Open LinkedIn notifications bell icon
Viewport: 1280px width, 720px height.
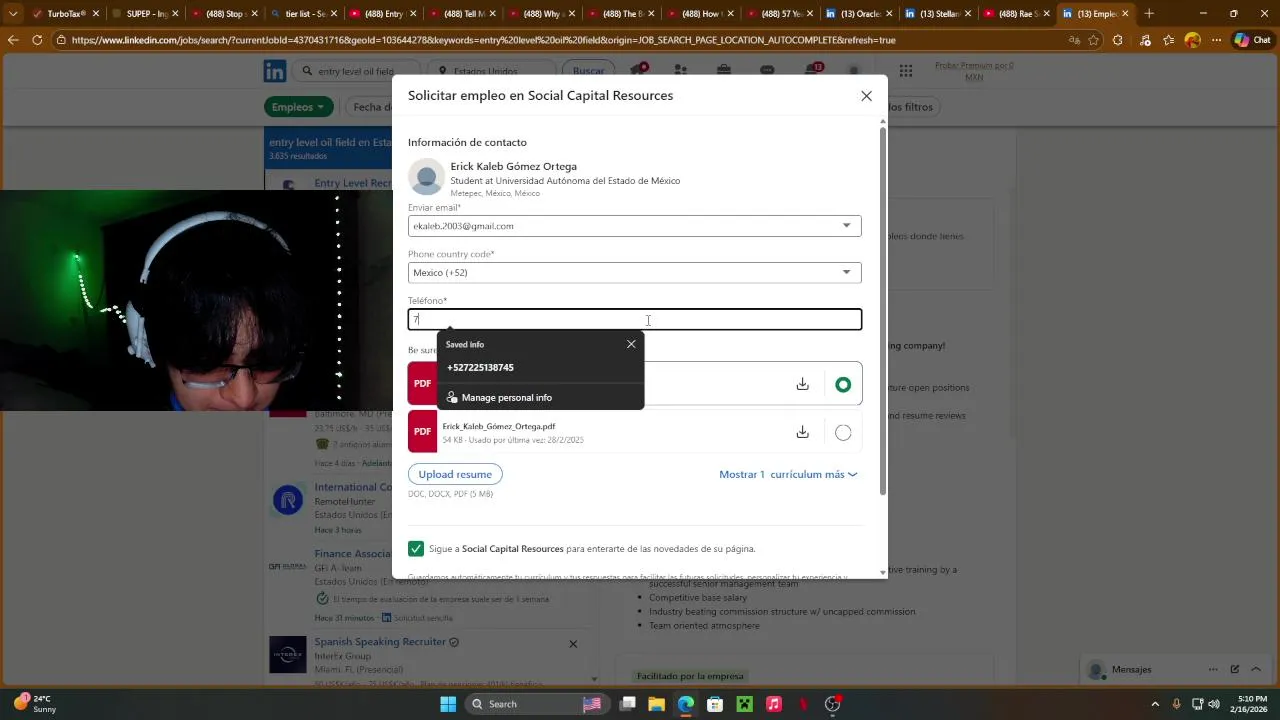tap(812, 71)
